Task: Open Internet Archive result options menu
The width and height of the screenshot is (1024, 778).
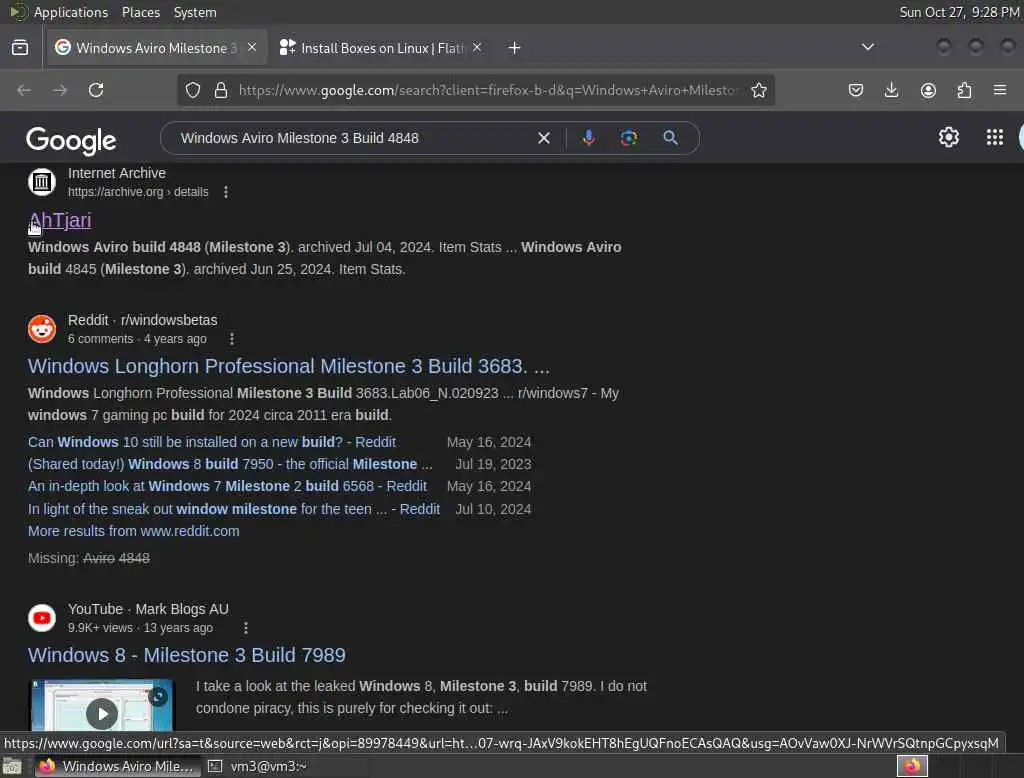Action: coord(226,192)
